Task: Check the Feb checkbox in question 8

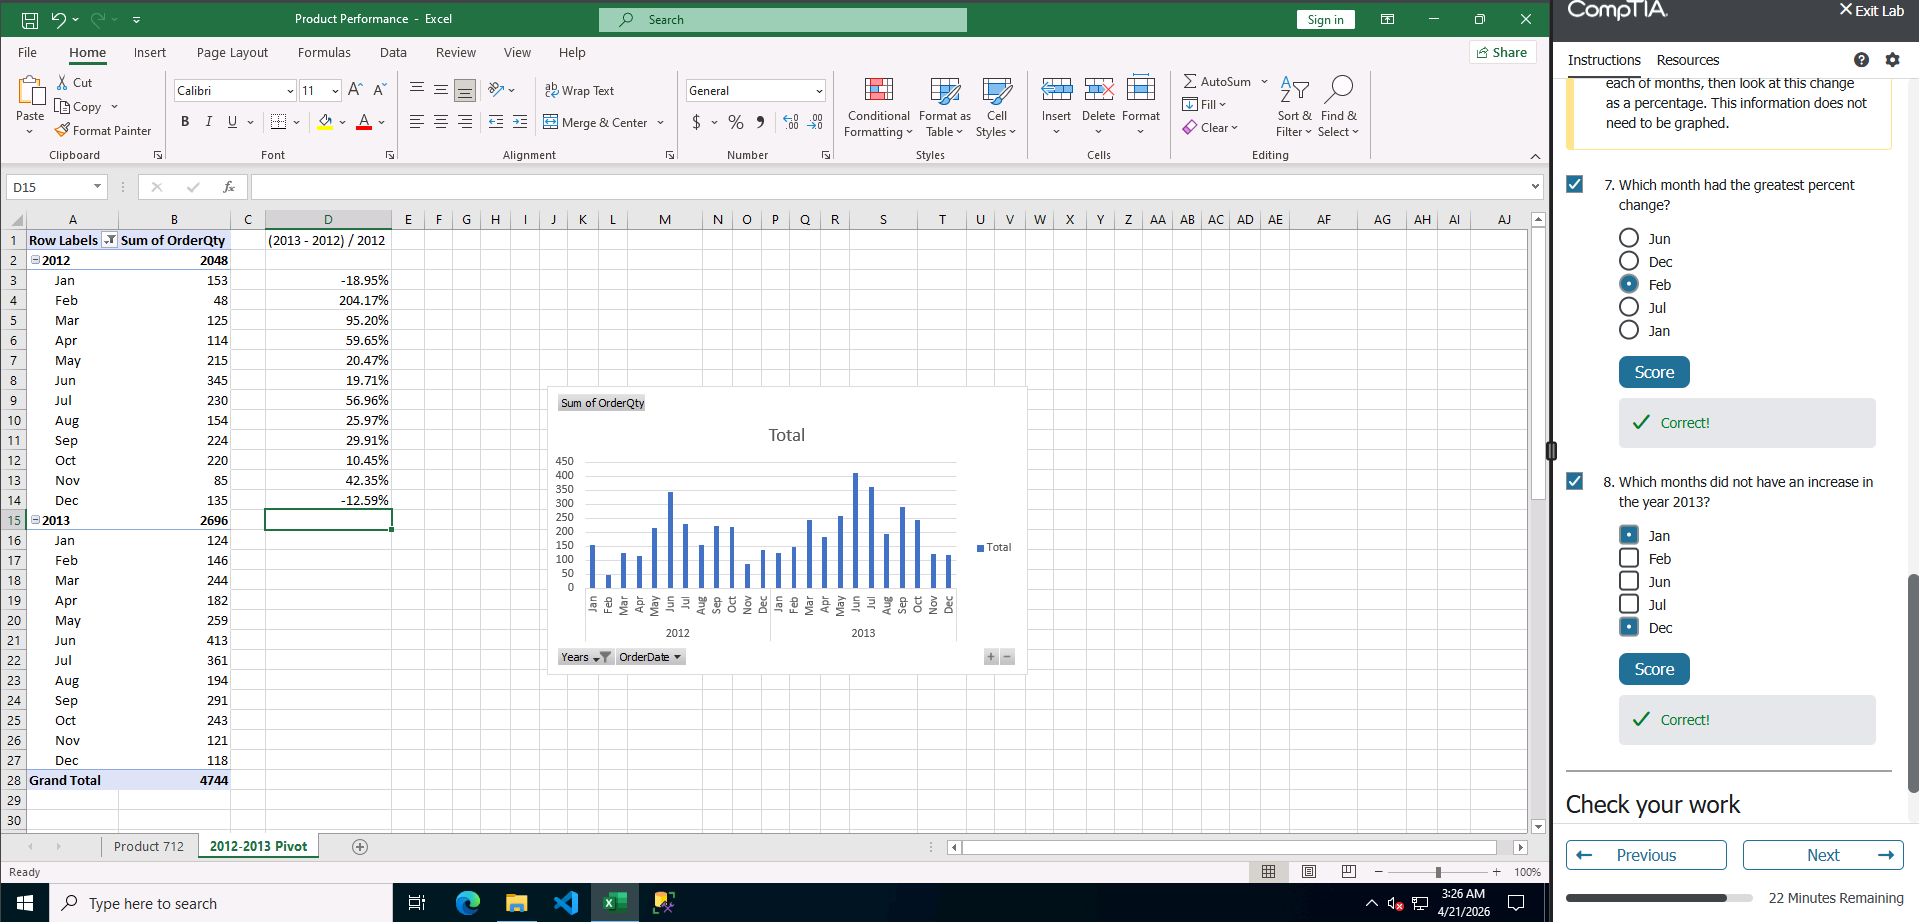Action: tap(1629, 559)
